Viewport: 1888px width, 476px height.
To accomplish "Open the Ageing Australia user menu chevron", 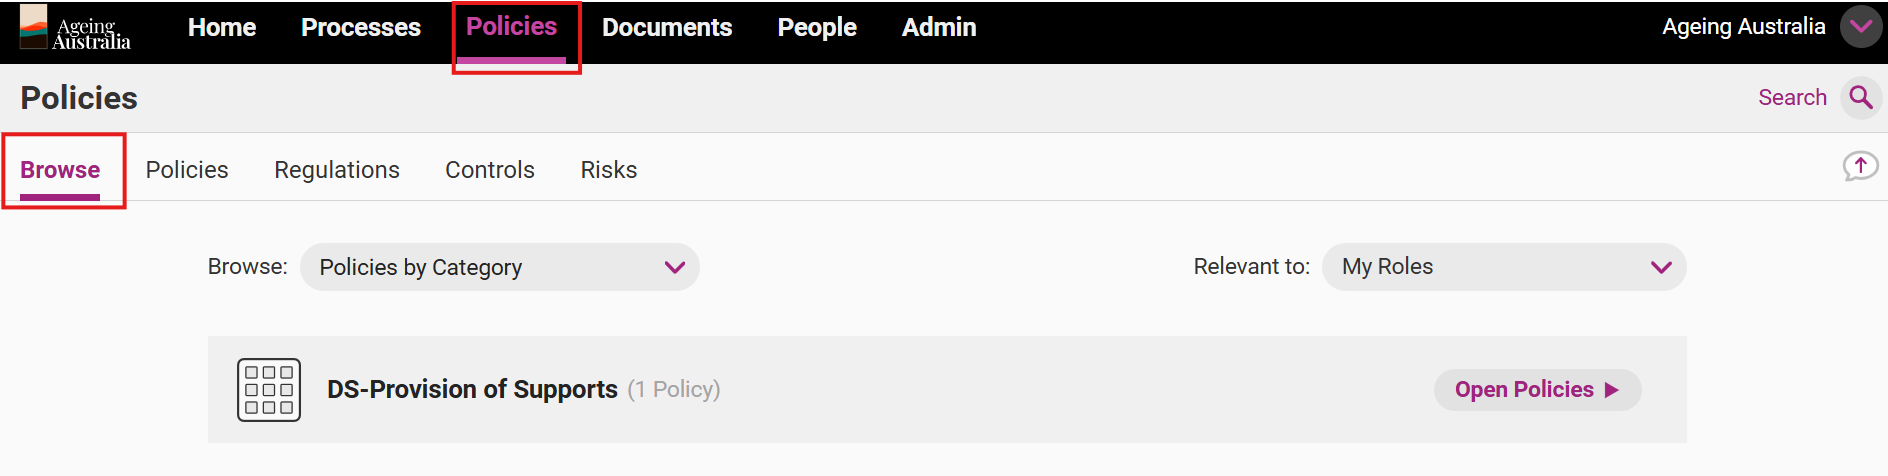I will 1861,27.
